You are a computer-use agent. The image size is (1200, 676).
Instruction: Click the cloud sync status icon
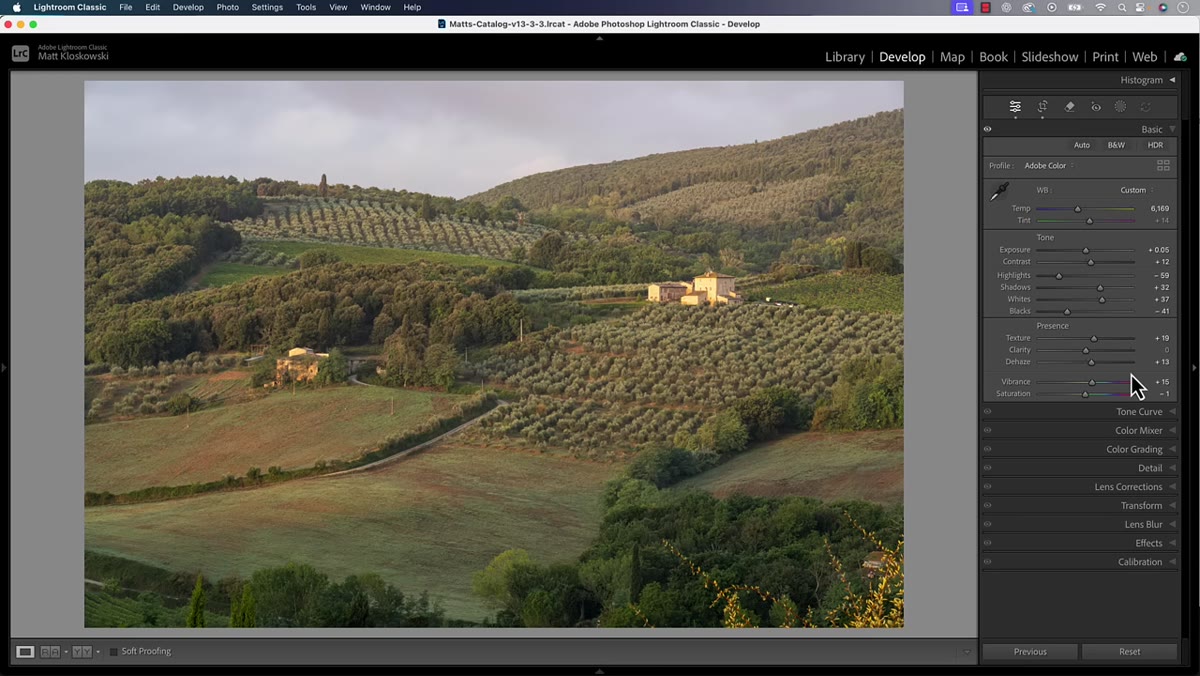coord(1180,57)
